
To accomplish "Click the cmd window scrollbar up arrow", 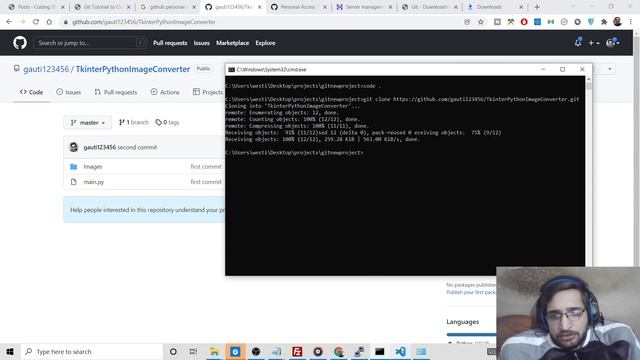I will (589, 80).
